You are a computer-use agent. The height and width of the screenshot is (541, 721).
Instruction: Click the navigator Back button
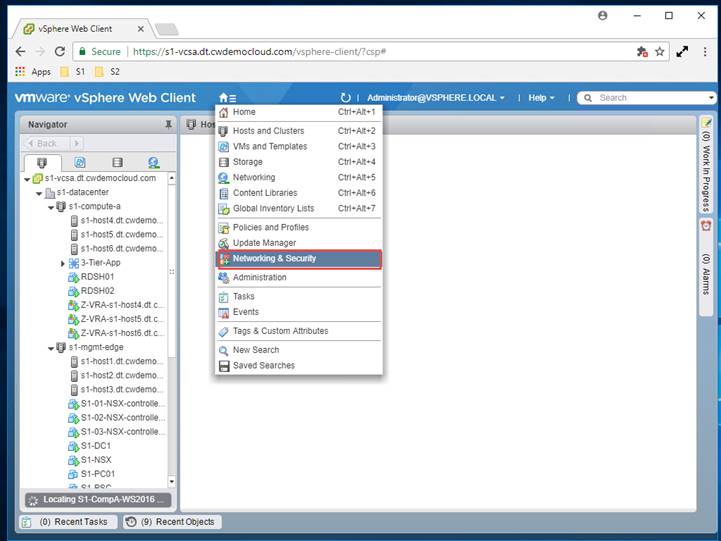tap(46, 143)
